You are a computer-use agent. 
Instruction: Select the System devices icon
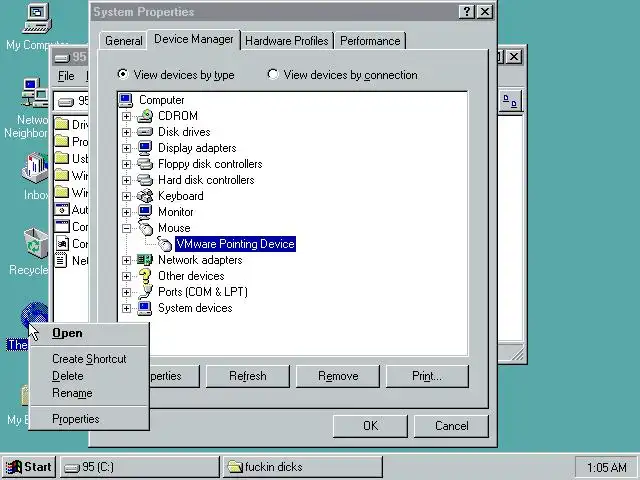(x=145, y=308)
